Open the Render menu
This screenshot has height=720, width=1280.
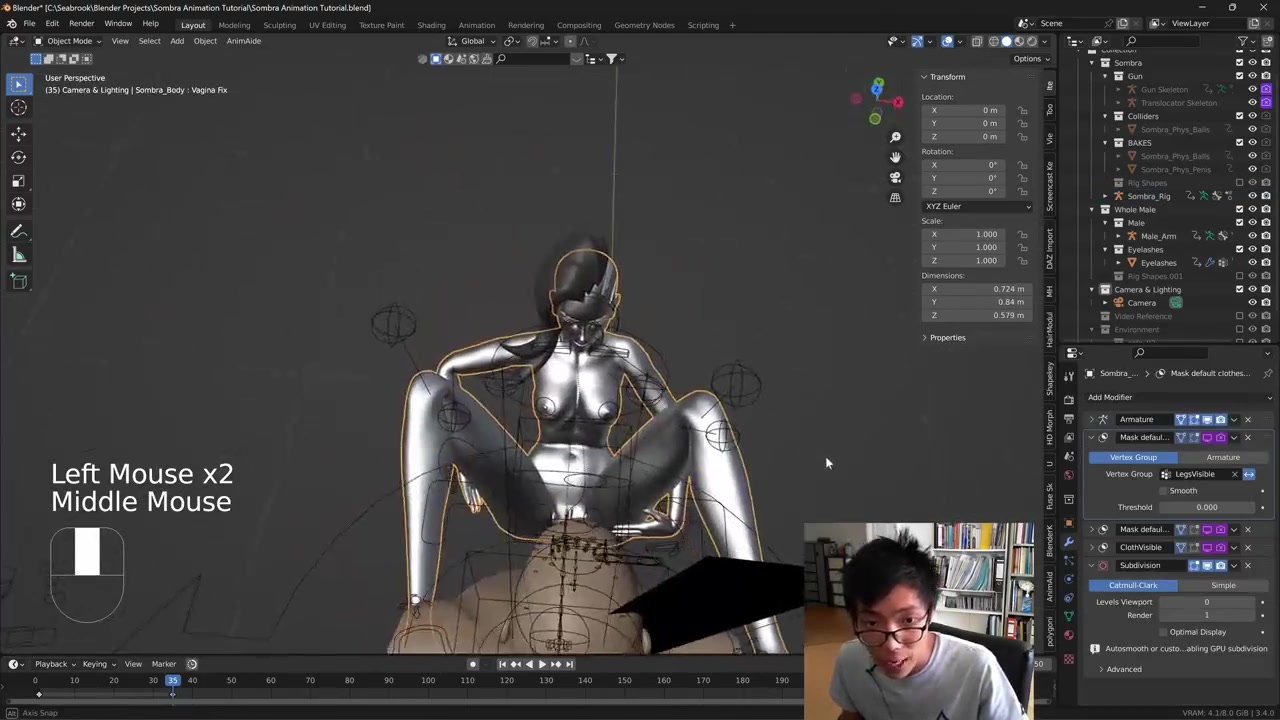click(81, 23)
